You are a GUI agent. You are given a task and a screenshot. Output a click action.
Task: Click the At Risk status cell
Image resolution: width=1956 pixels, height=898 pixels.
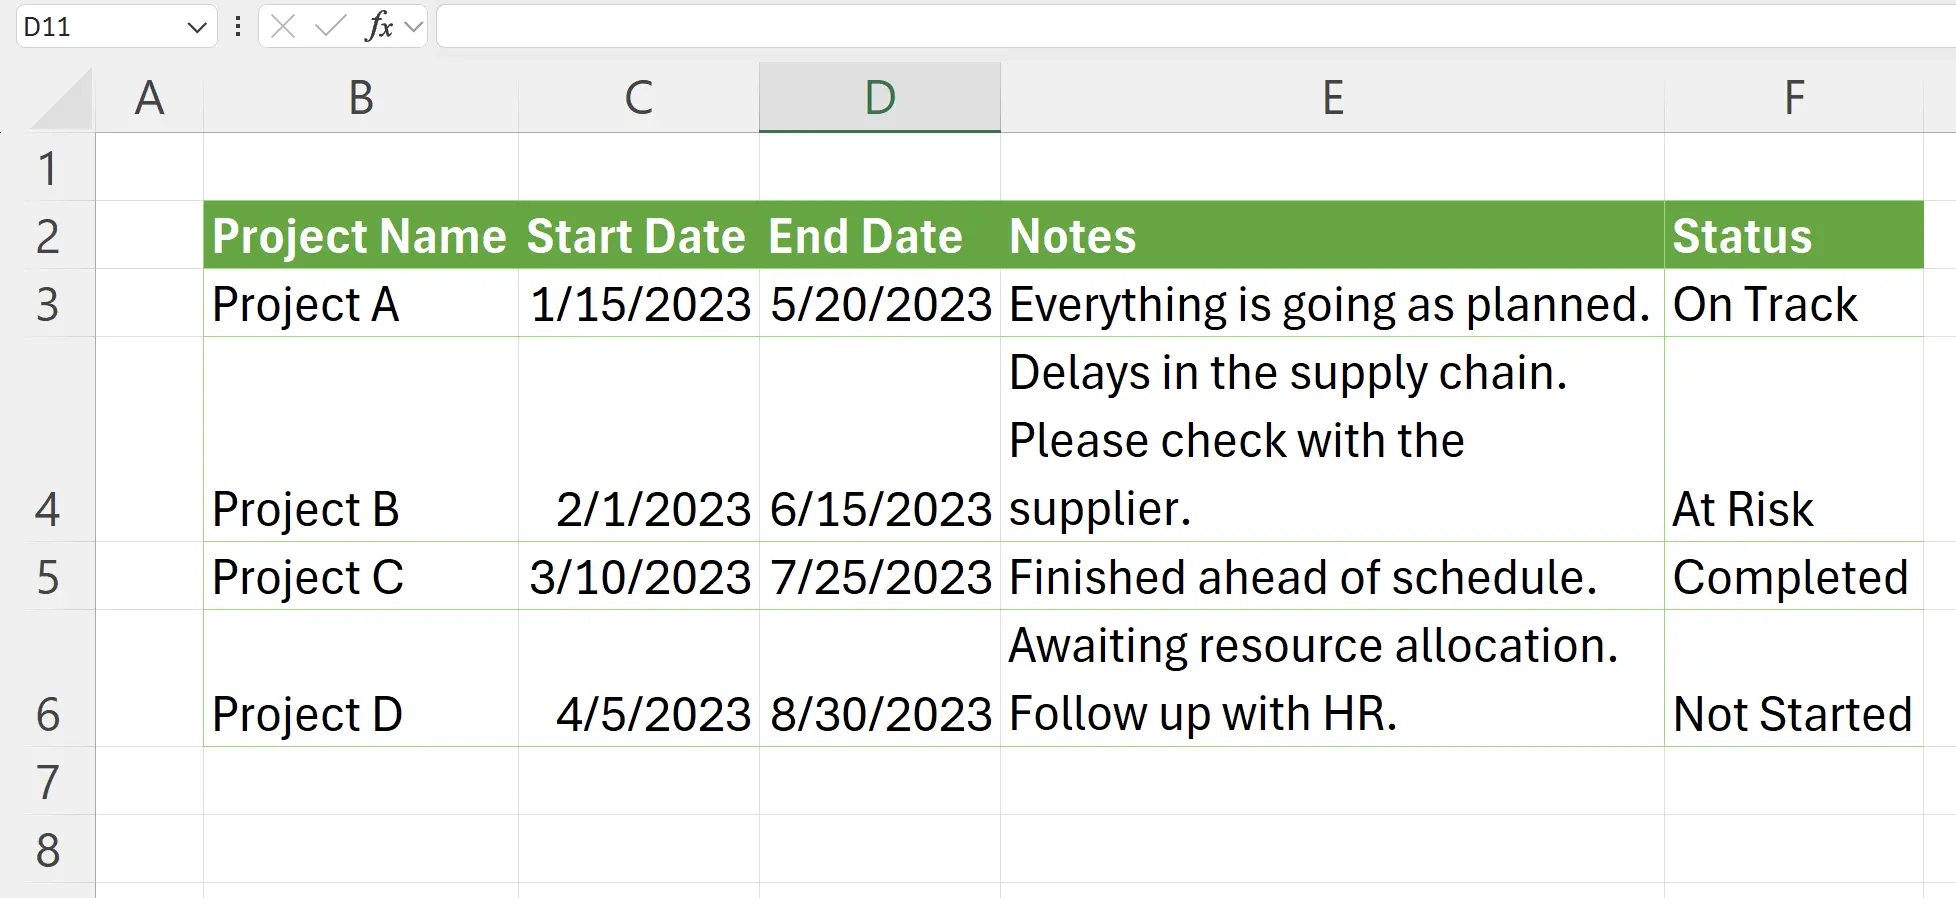point(1793,440)
